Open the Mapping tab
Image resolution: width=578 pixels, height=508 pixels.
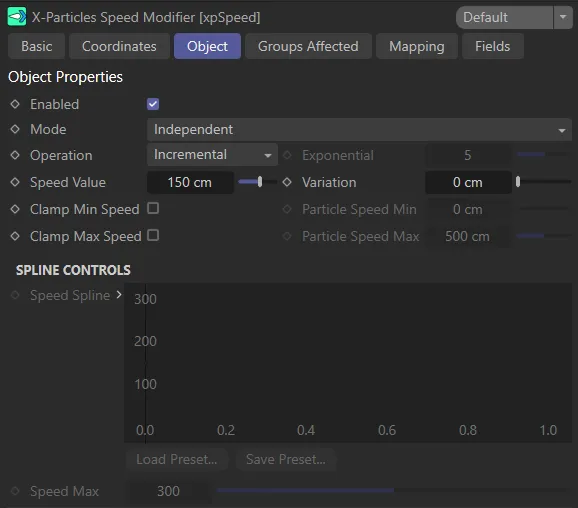[x=417, y=46]
